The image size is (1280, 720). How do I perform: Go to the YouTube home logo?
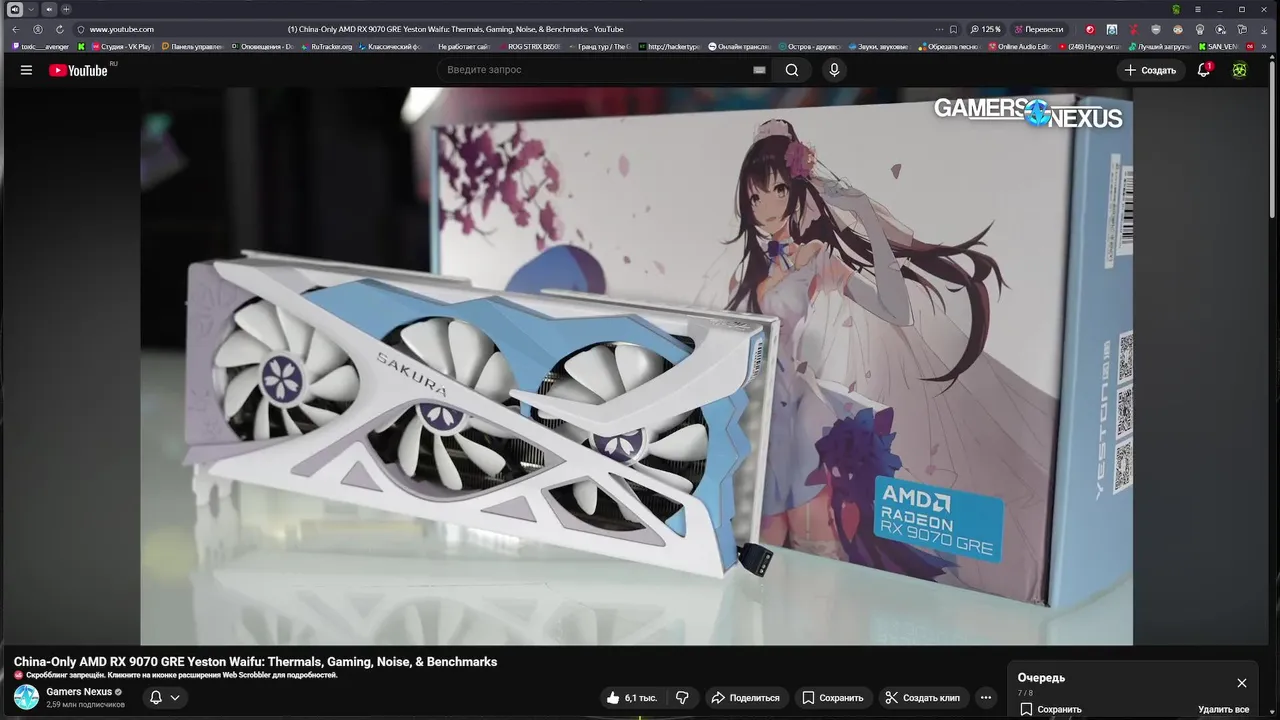[x=78, y=70]
